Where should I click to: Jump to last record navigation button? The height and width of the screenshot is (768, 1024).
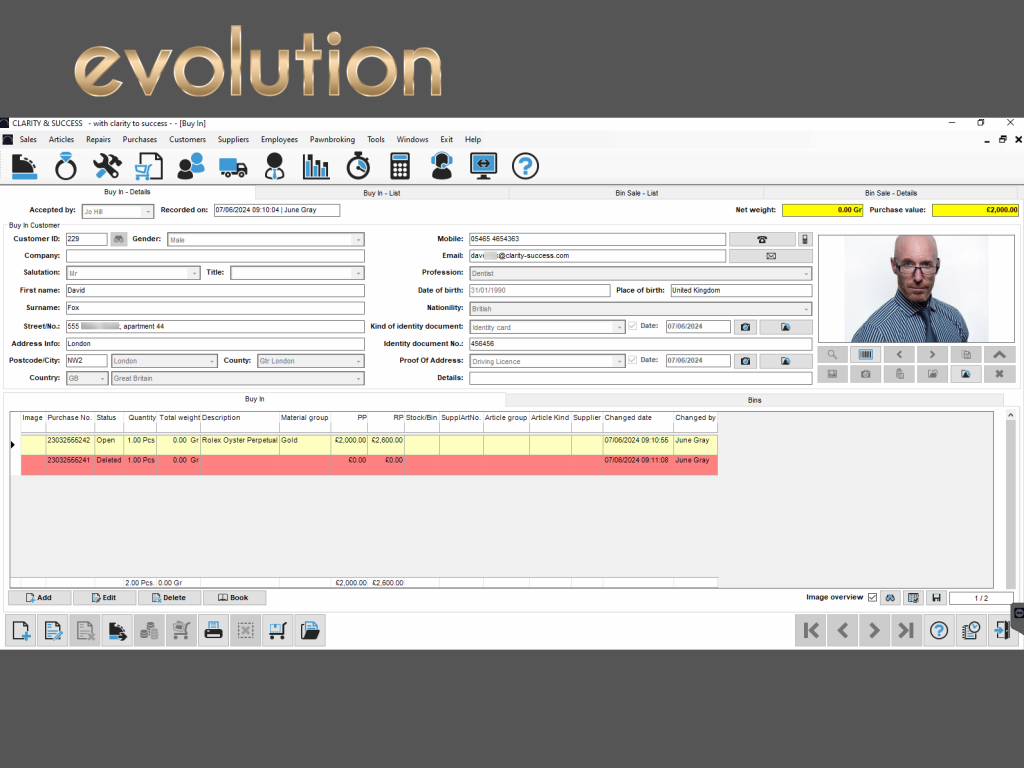point(906,631)
